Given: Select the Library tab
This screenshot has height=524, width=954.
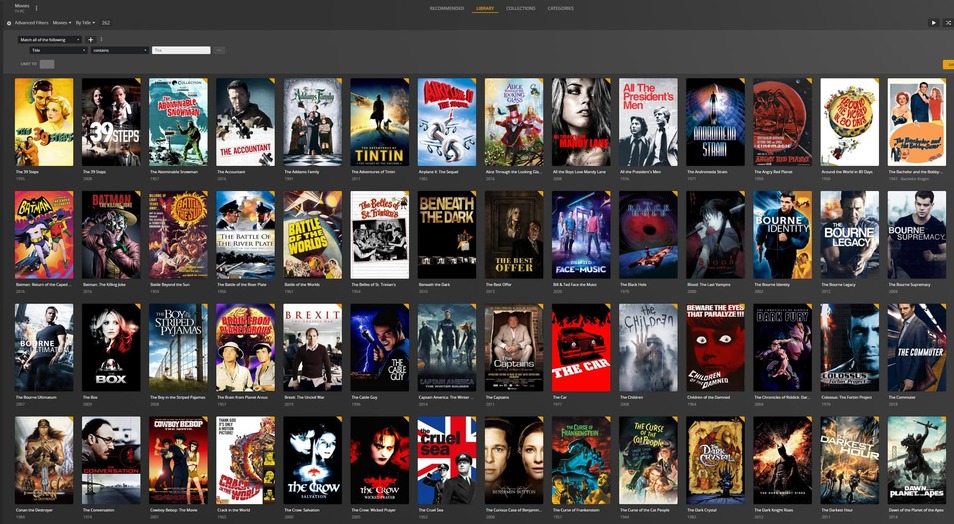Looking at the screenshot, I should pos(485,9).
